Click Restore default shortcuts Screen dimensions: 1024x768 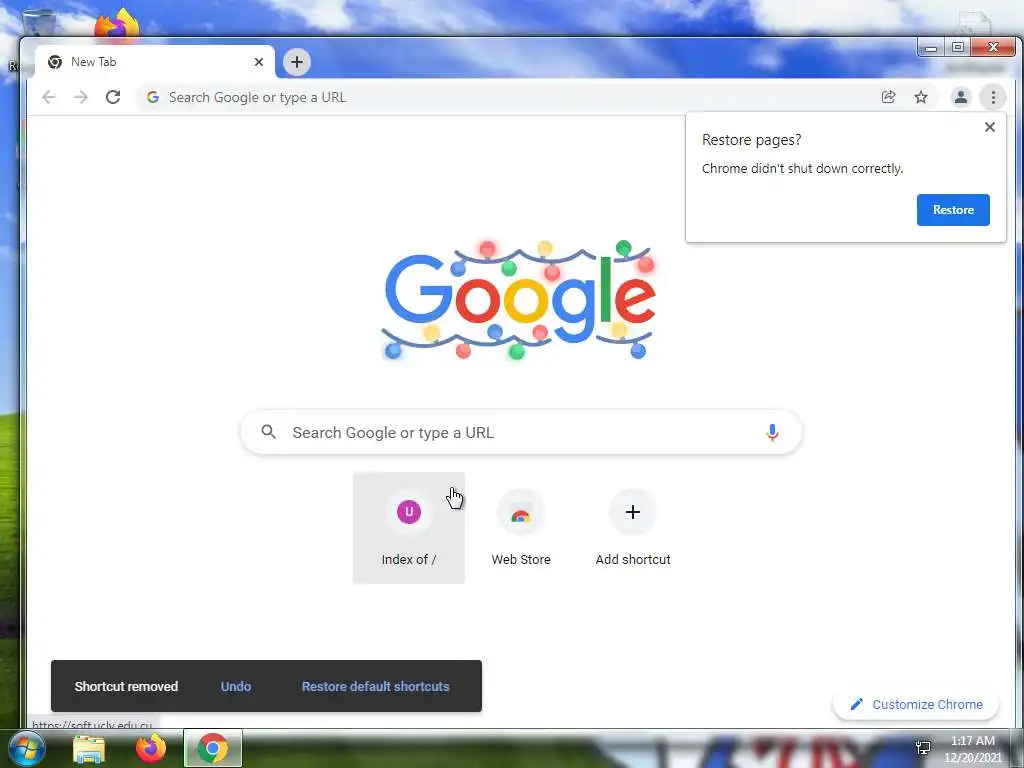tap(376, 686)
